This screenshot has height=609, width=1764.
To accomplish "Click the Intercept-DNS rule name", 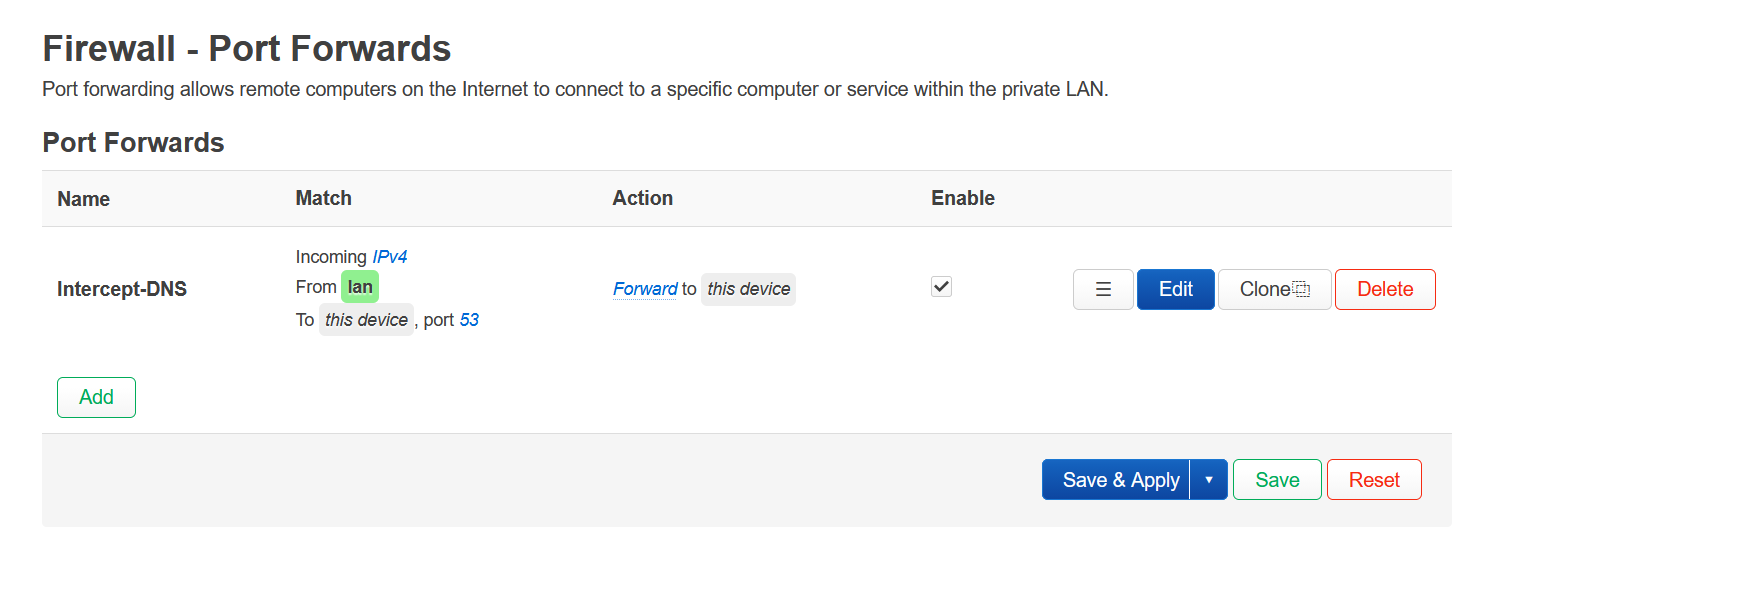I will pos(122,289).
